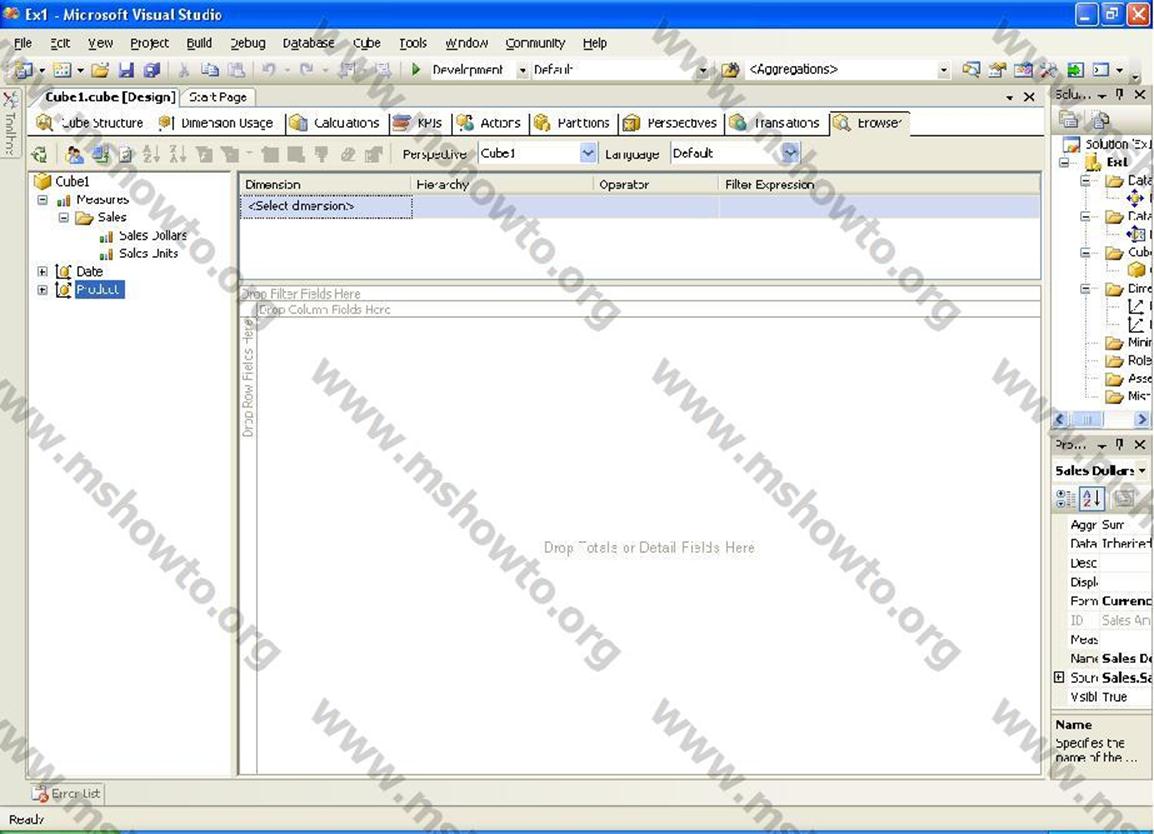Viewport: 1154px width, 834px height.
Task: Click the Properties icon in Solution Explorer toolbar
Action: (1069, 119)
